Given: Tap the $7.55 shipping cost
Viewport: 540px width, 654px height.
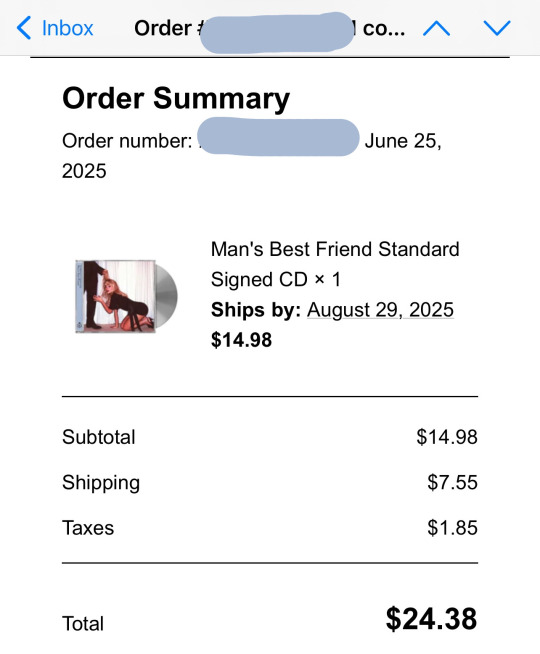Looking at the screenshot, I should point(452,482).
